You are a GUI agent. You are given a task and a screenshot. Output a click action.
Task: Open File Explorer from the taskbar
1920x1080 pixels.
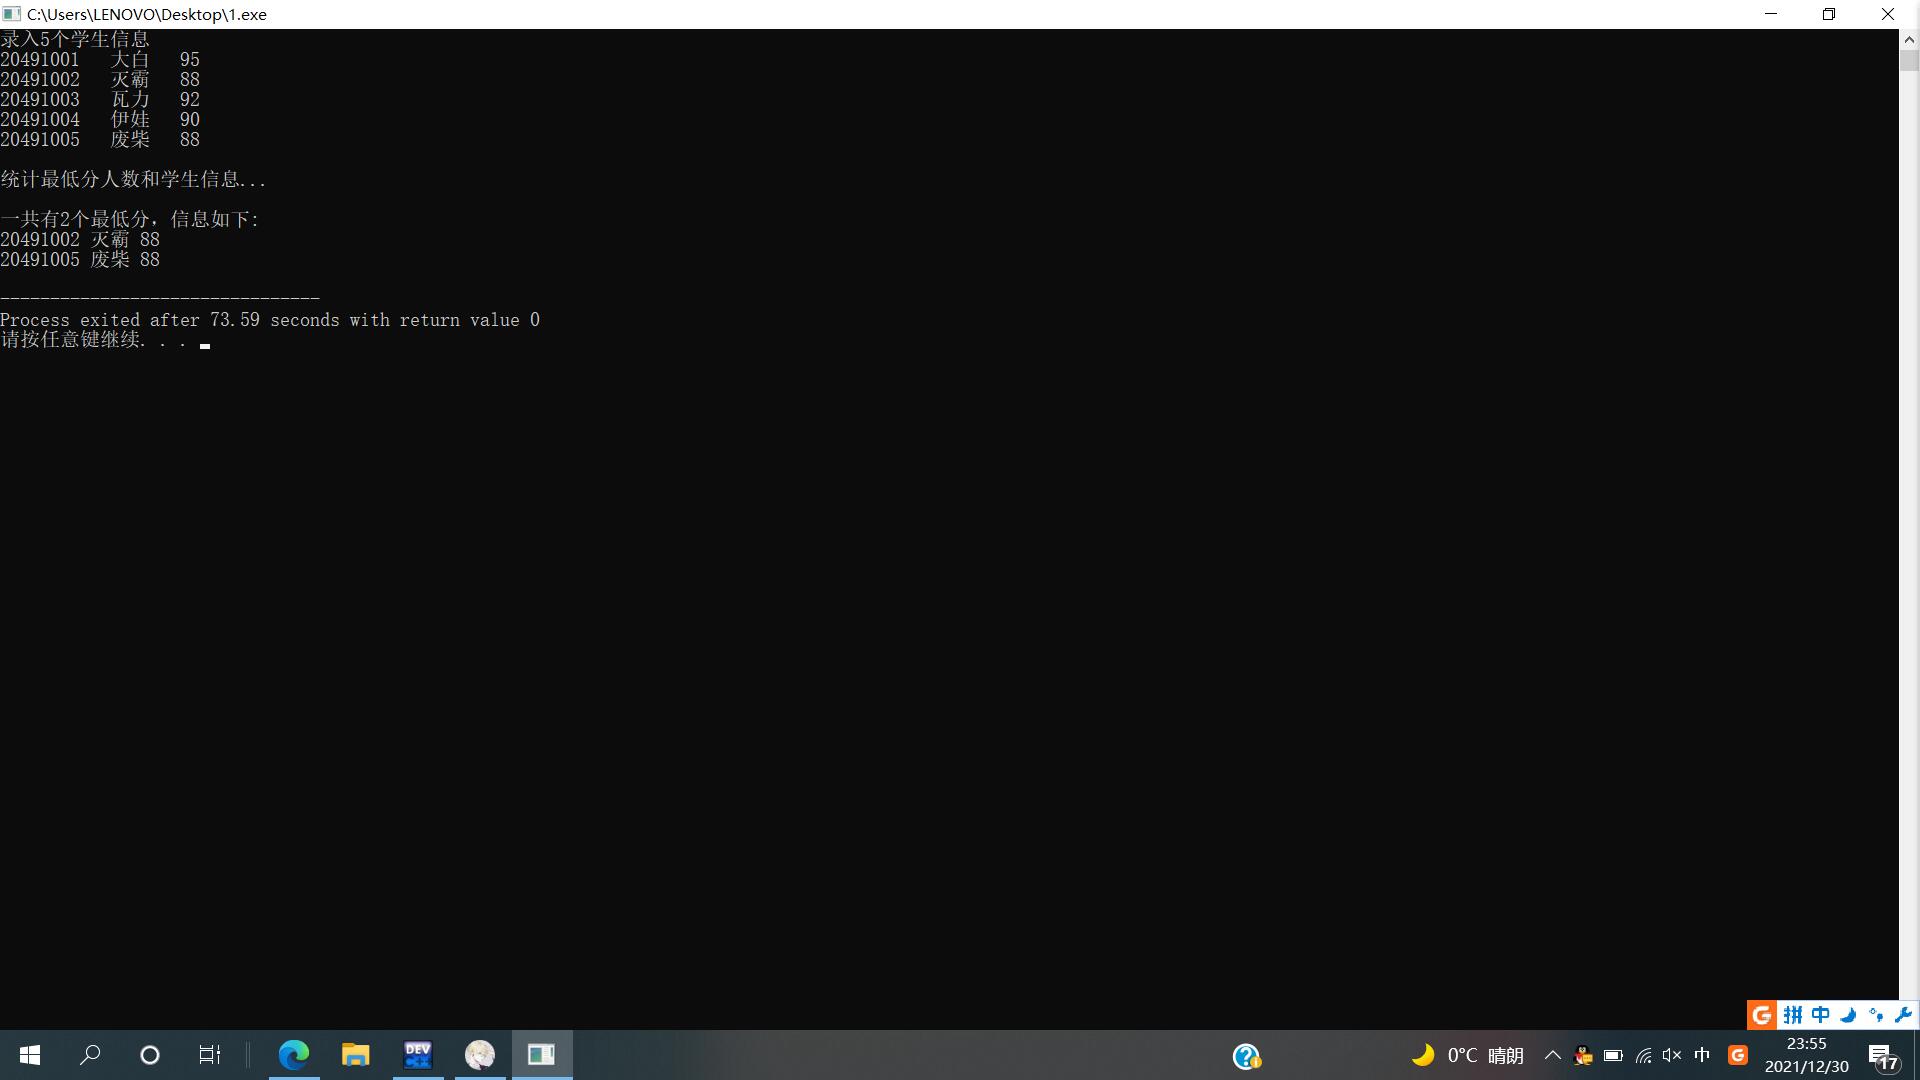click(x=355, y=1055)
